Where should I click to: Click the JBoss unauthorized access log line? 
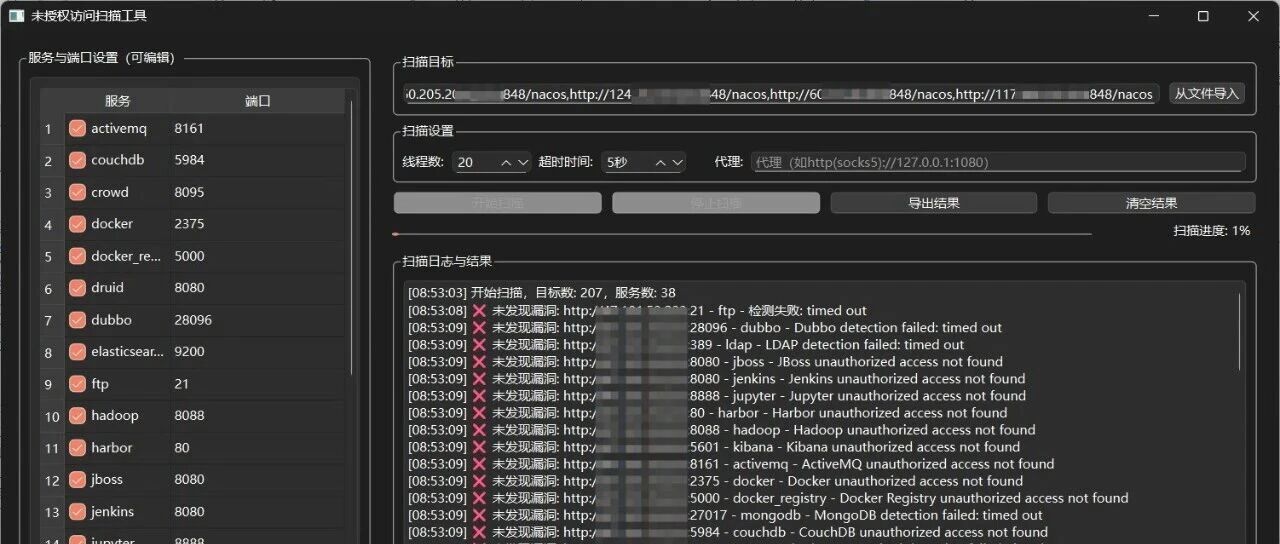(705, 361)
